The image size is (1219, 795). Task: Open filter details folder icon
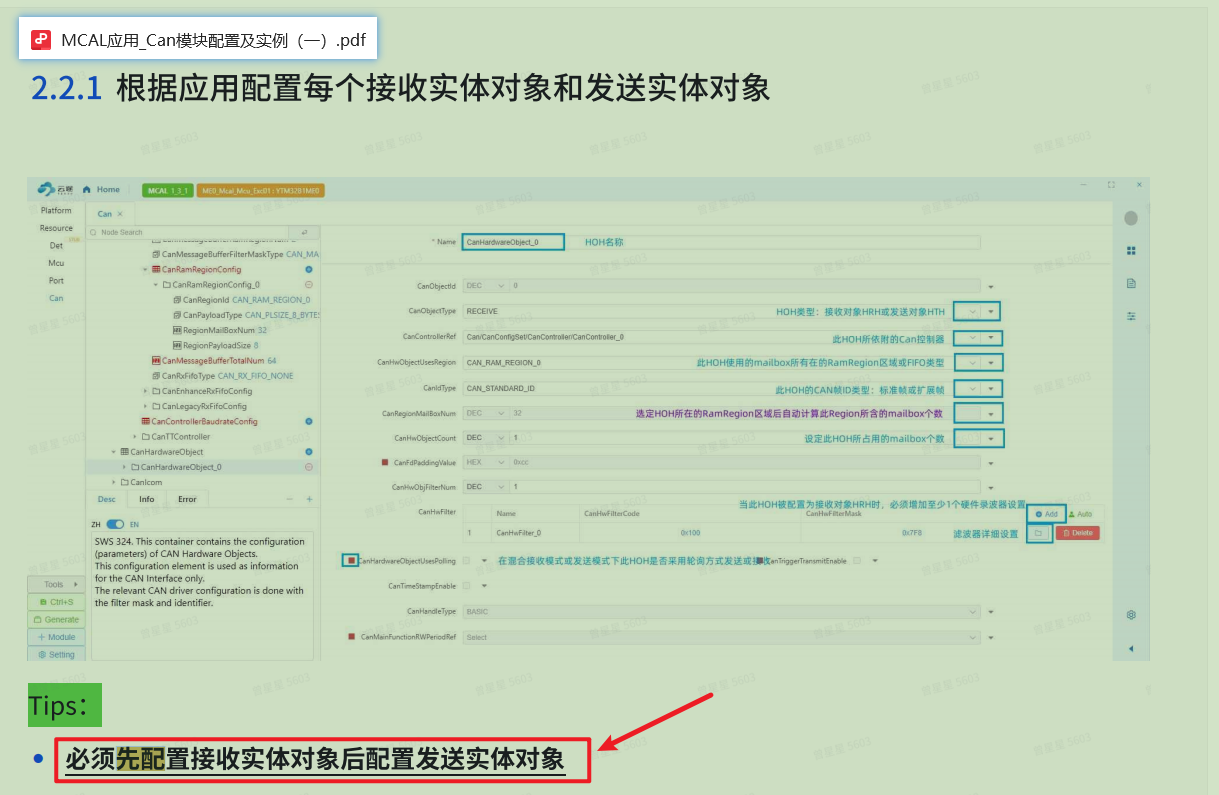tap(1039, 534)
